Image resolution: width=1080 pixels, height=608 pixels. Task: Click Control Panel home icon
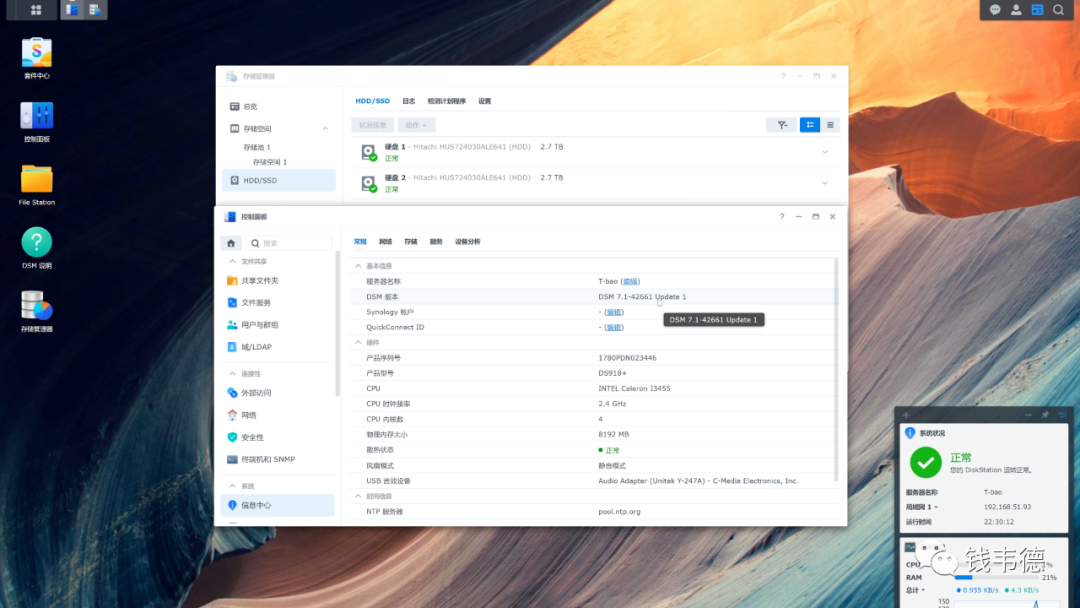pos(231,243)
